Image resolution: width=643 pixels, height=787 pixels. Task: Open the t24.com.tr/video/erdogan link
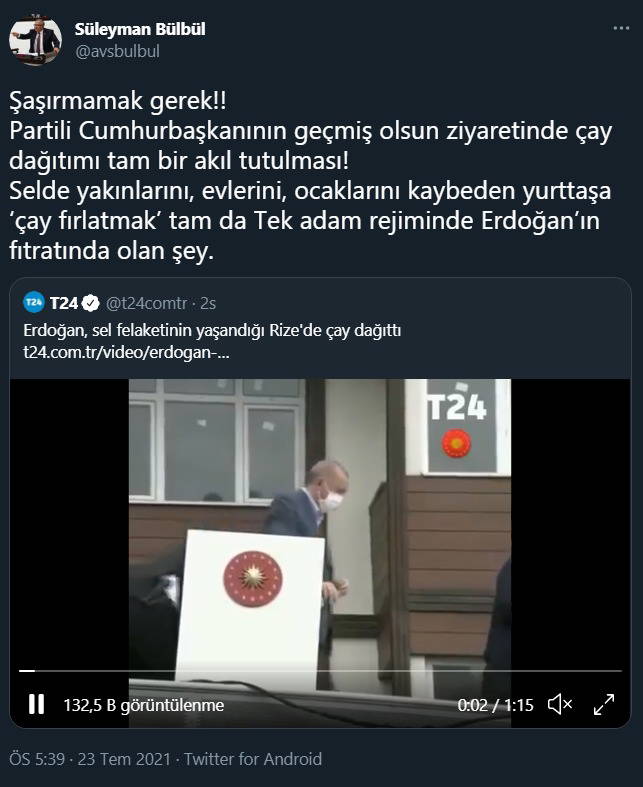(126, 352)
